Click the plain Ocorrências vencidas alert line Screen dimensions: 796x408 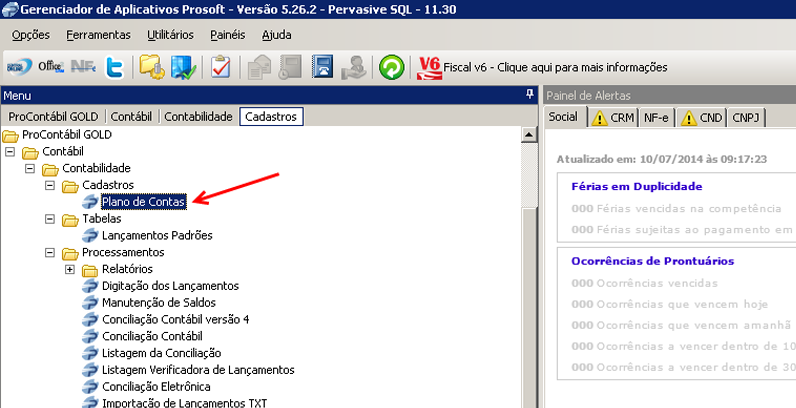pyautogui.click(x=644, y=284)
